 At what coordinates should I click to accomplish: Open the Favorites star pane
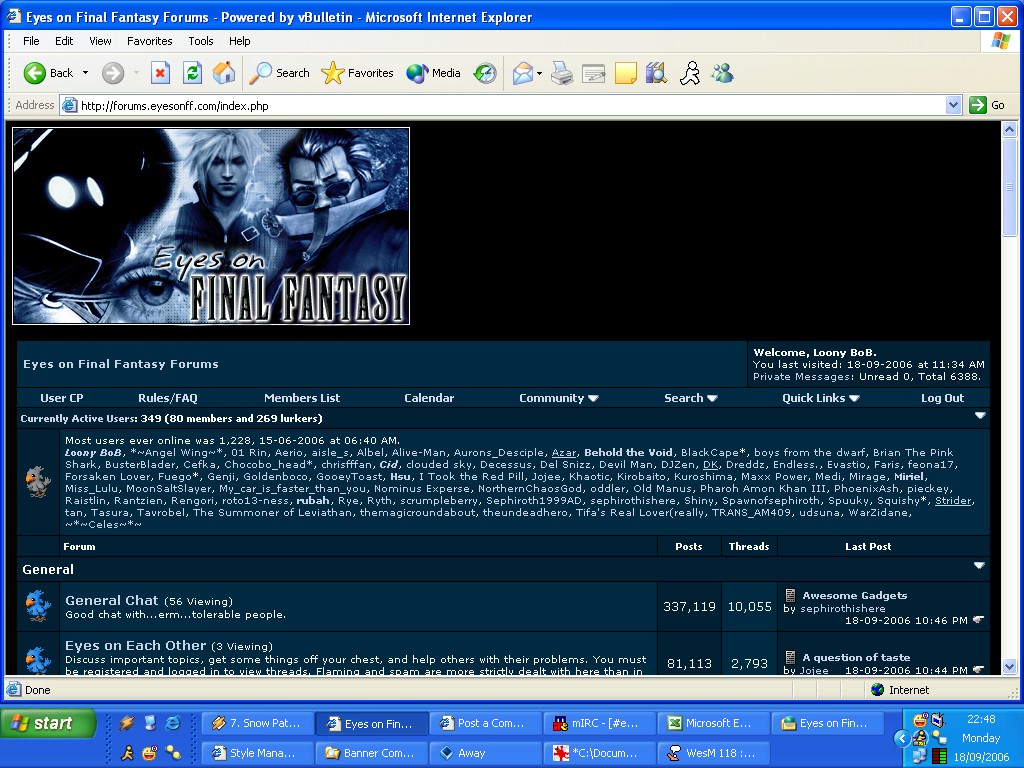tap(357, 73)
